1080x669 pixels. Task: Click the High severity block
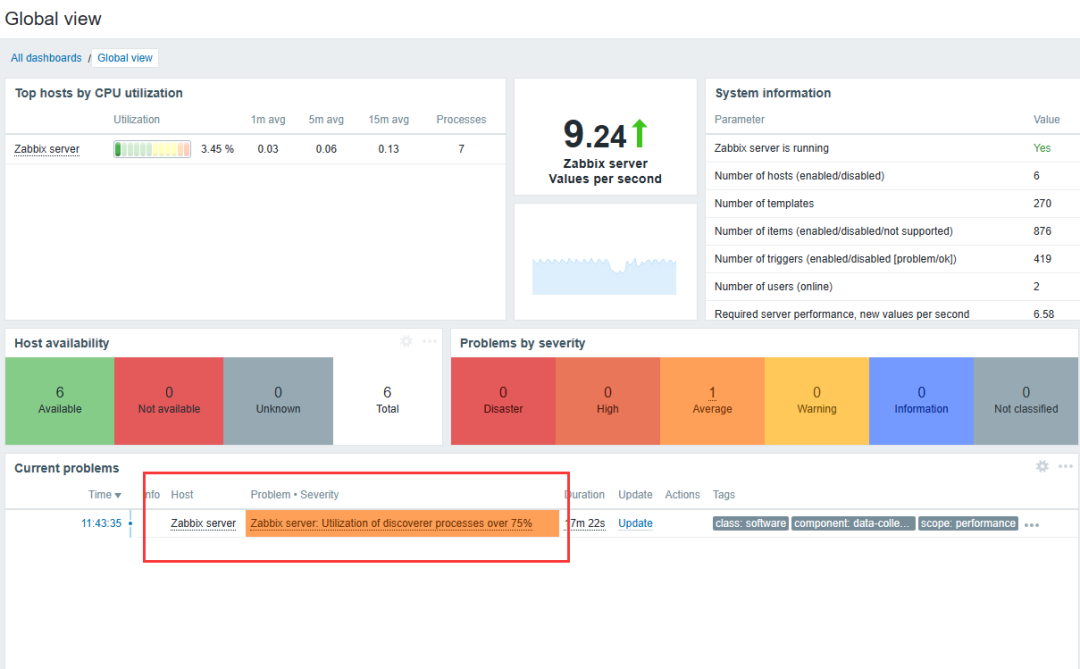pos(608,400)
